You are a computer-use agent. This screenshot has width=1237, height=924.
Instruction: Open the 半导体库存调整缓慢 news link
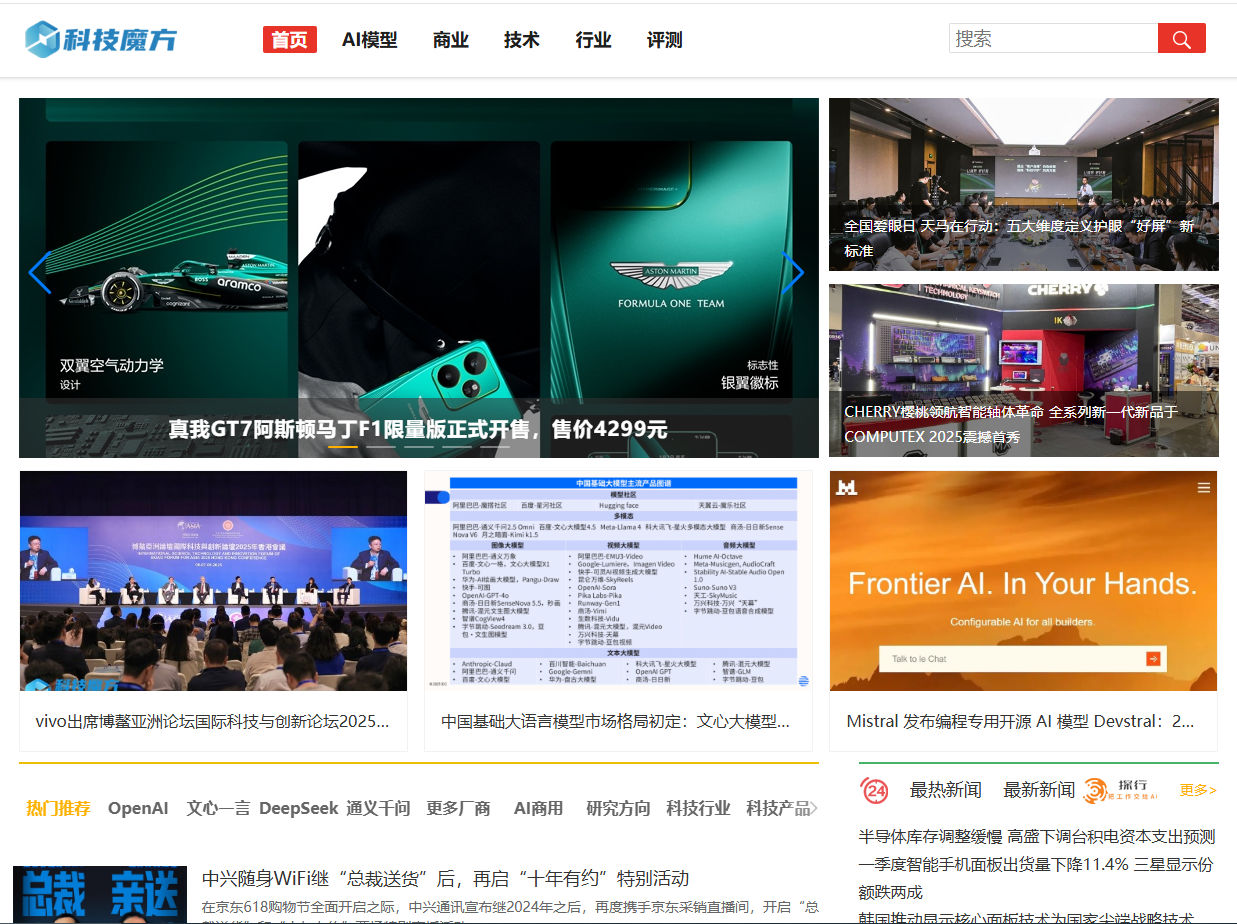1036,836
